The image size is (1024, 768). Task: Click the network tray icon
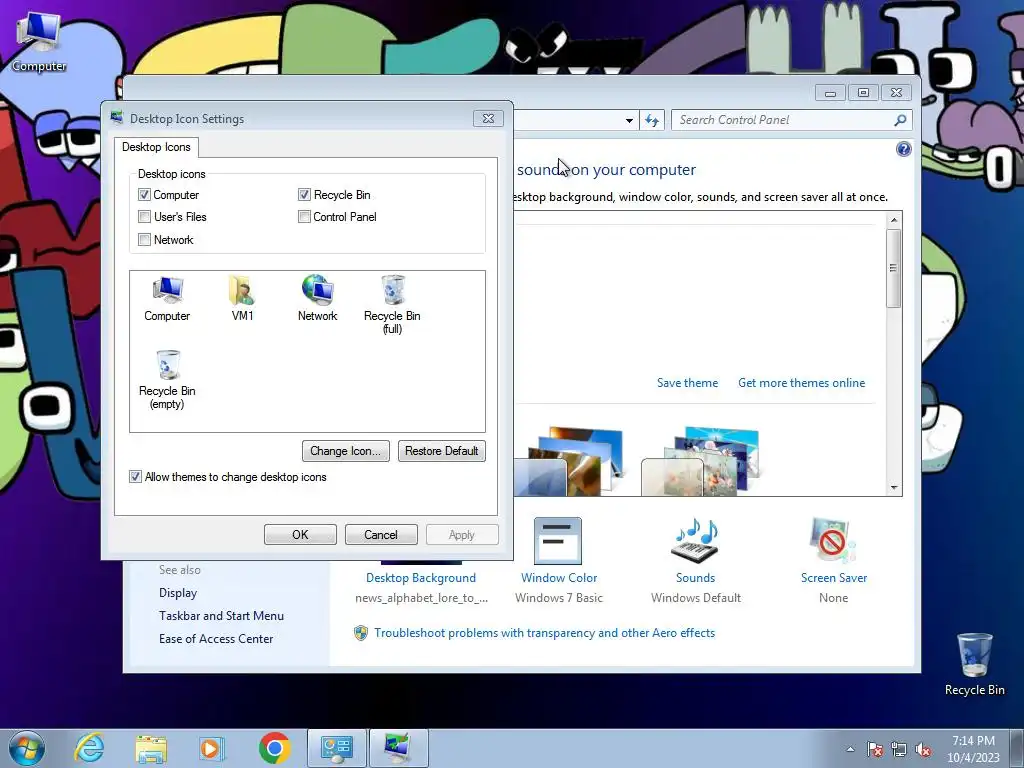coord(899,750)
